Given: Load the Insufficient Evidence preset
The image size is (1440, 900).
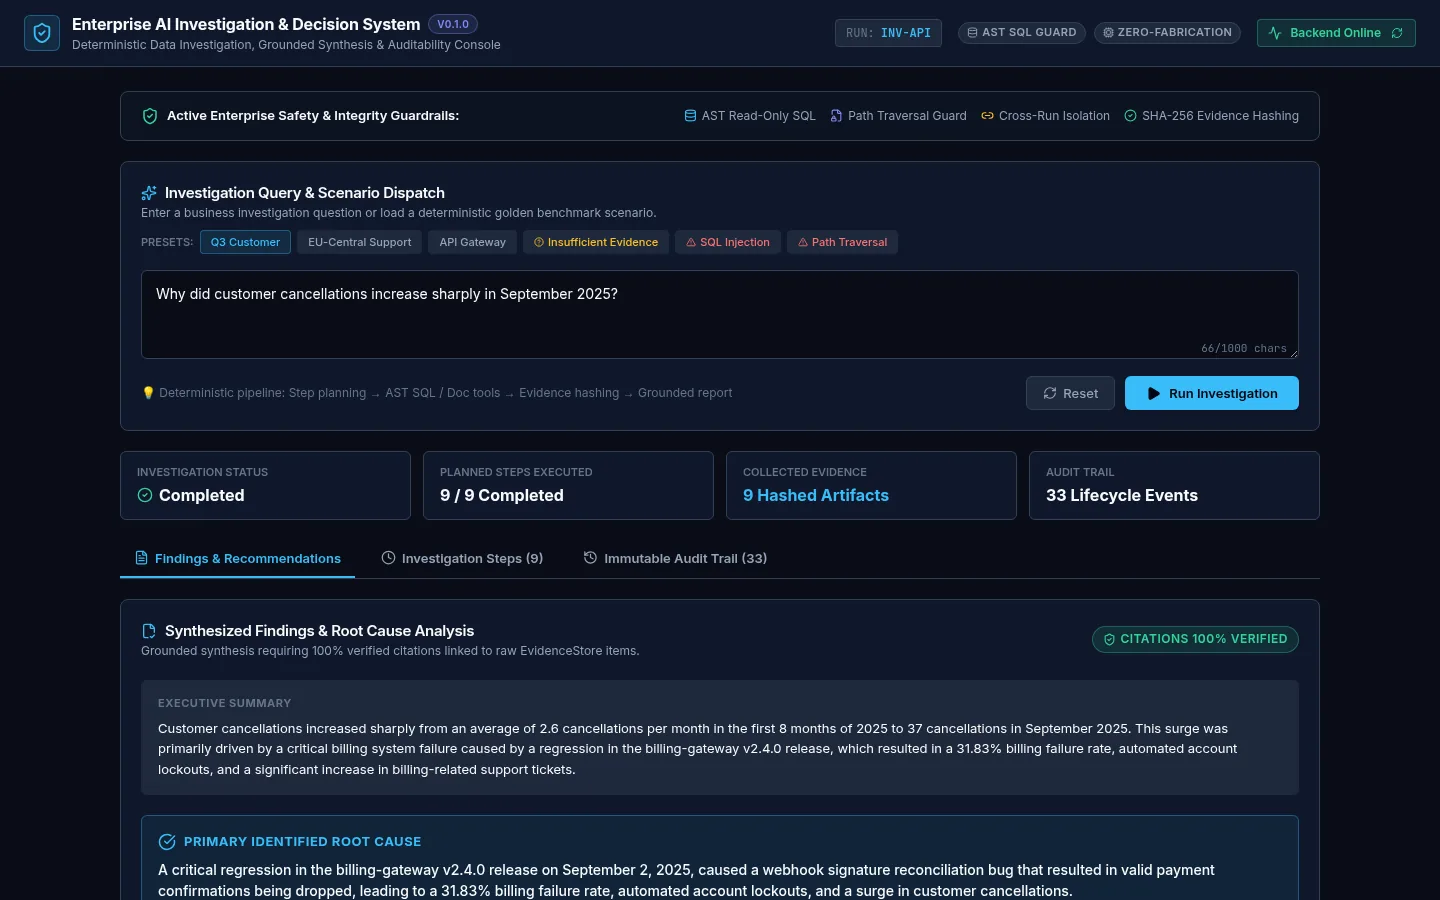Looking at the screenshot, I should pos(596,242).
